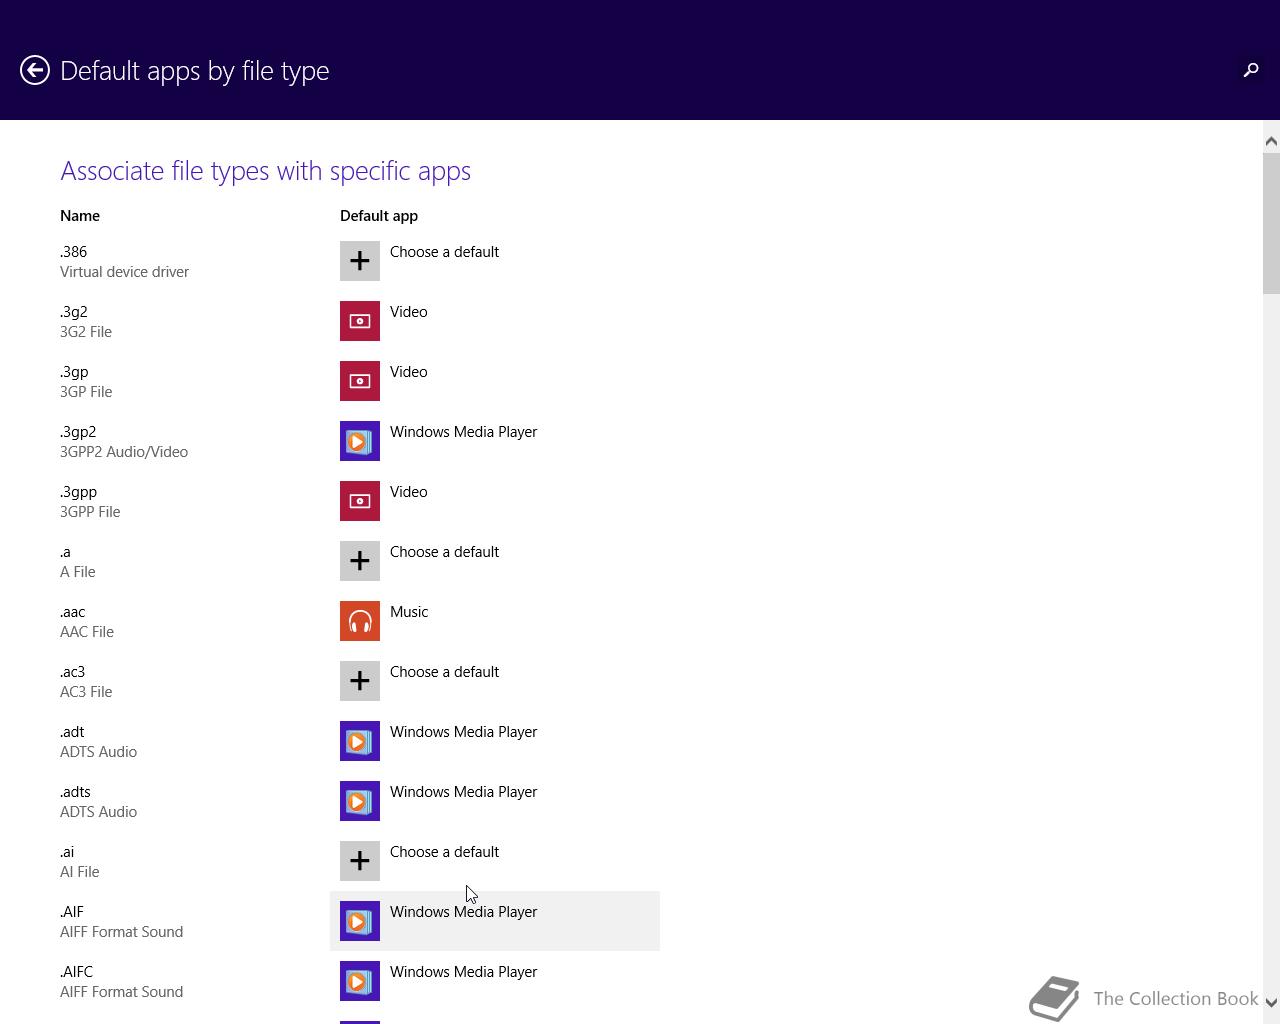The image size is (1280, 1024).
Task: Click plus icon for .a file type
Action: click(360, 561)
